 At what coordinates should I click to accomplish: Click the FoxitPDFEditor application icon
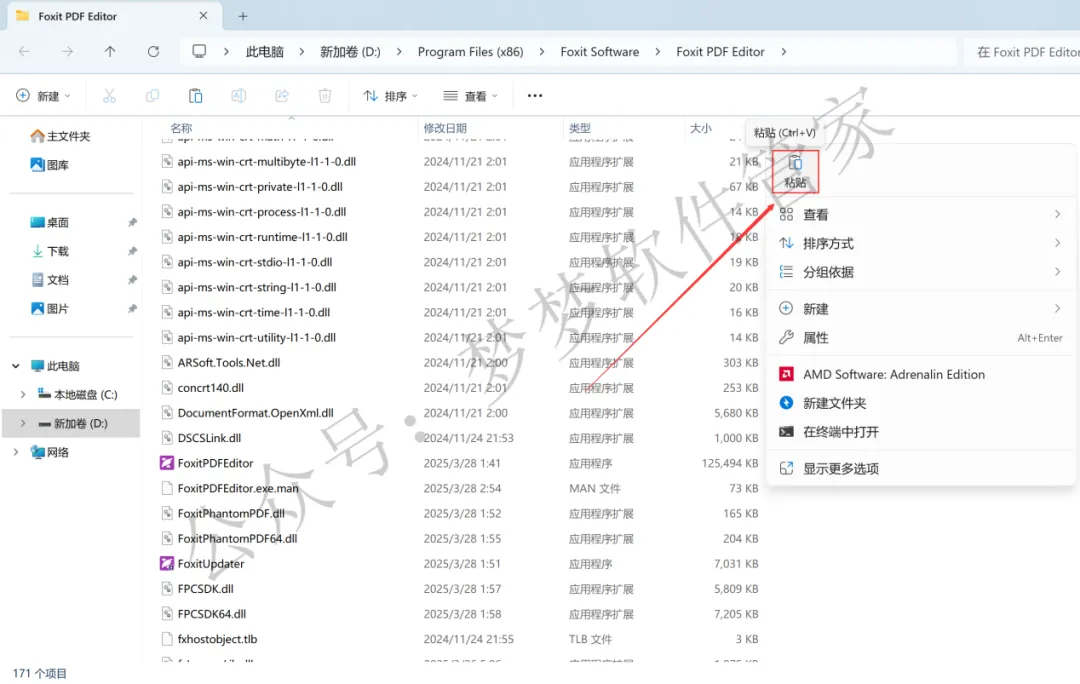[x=167, y=463]
